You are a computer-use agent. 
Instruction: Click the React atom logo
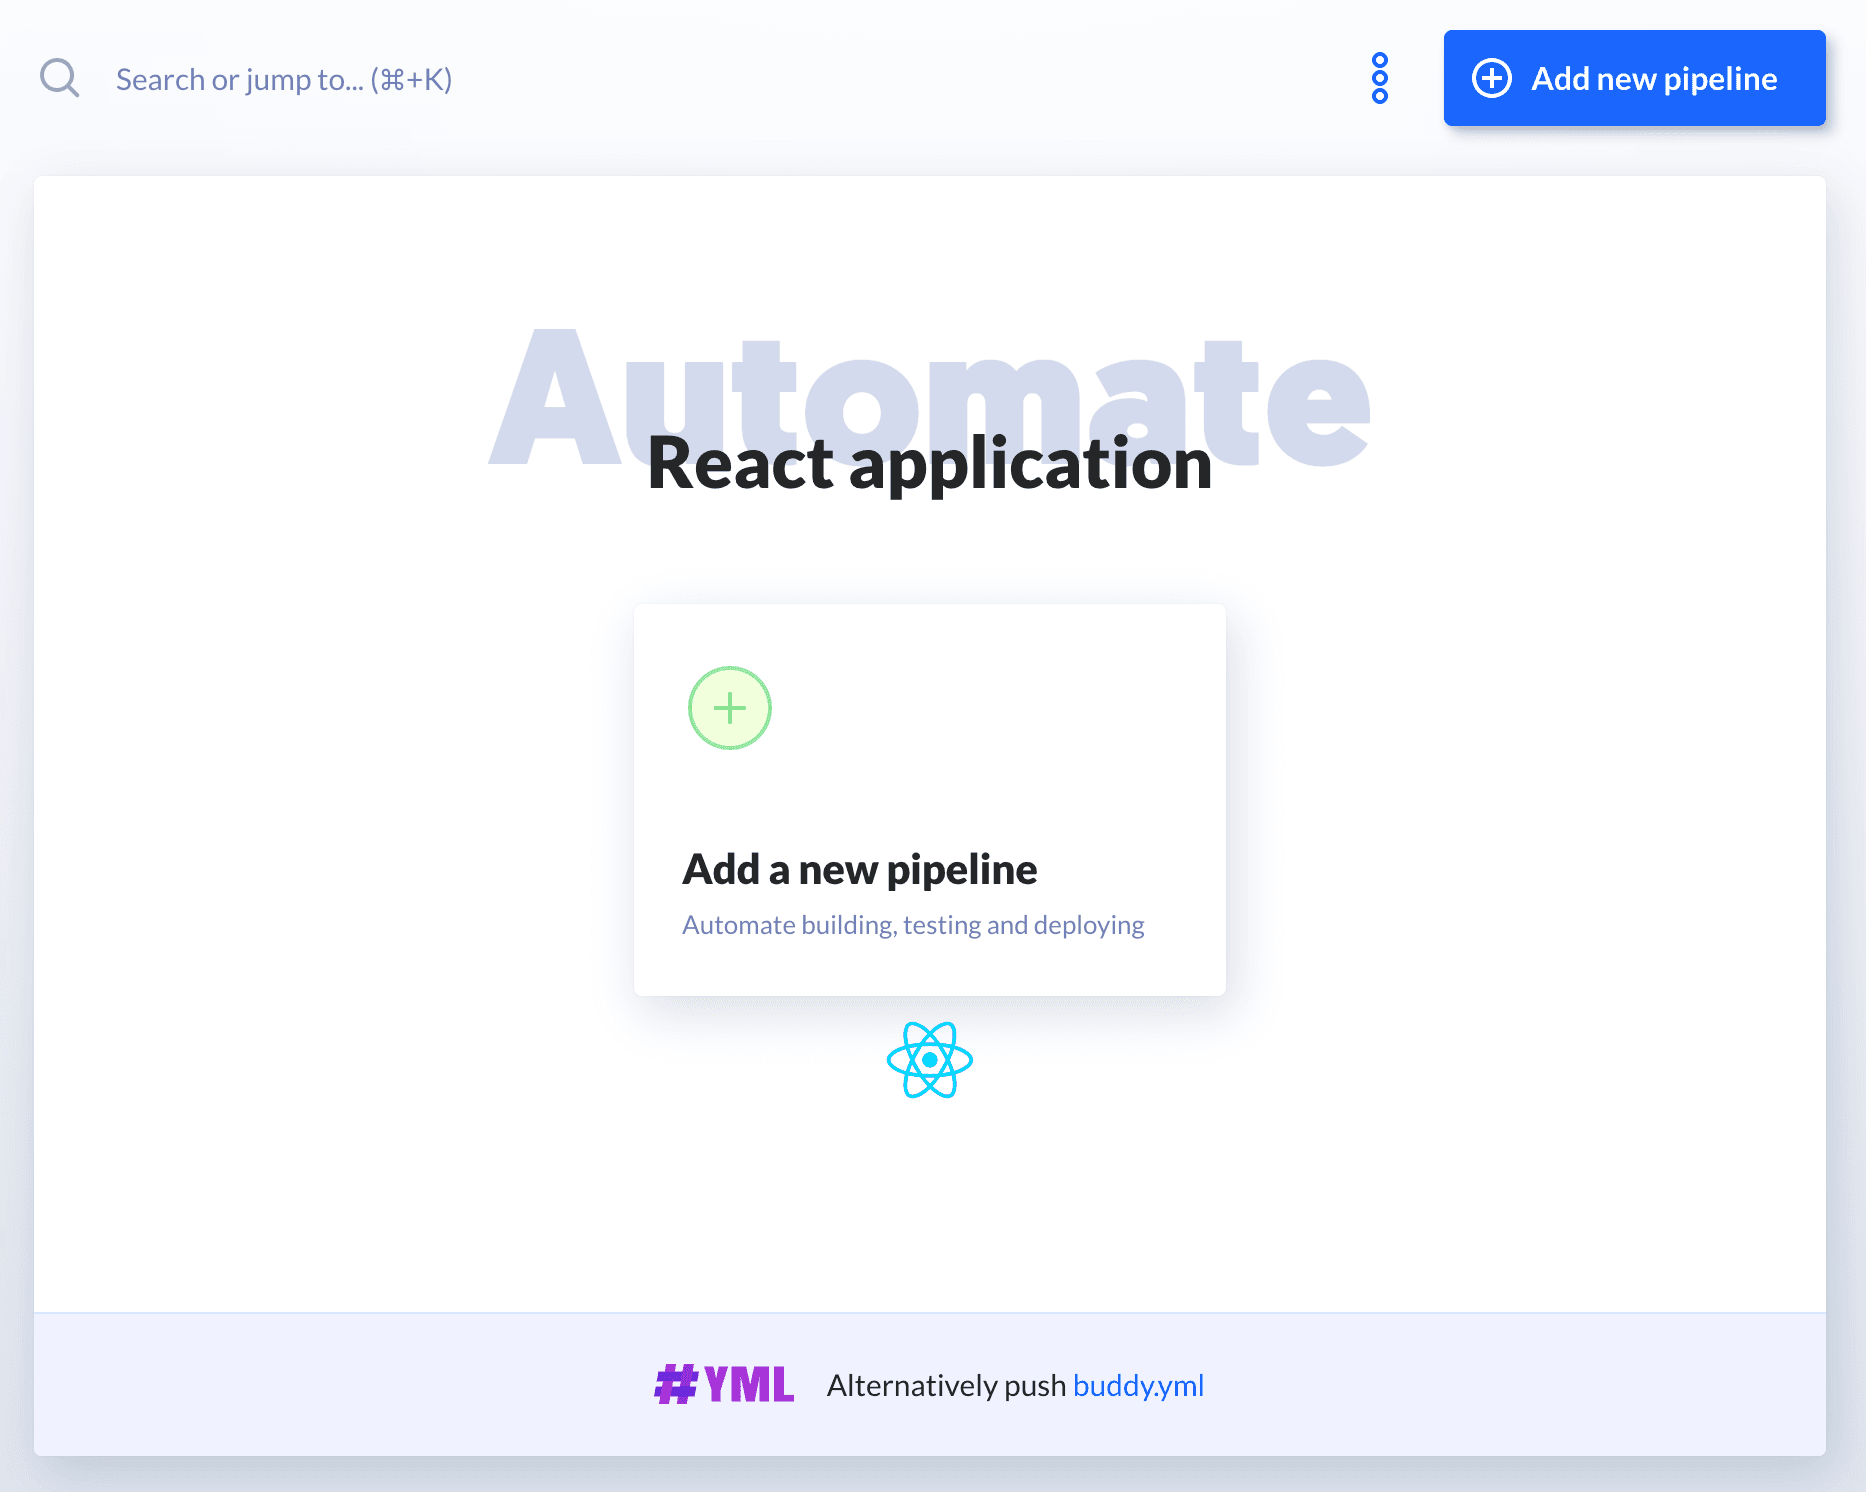click(929, 1058)
